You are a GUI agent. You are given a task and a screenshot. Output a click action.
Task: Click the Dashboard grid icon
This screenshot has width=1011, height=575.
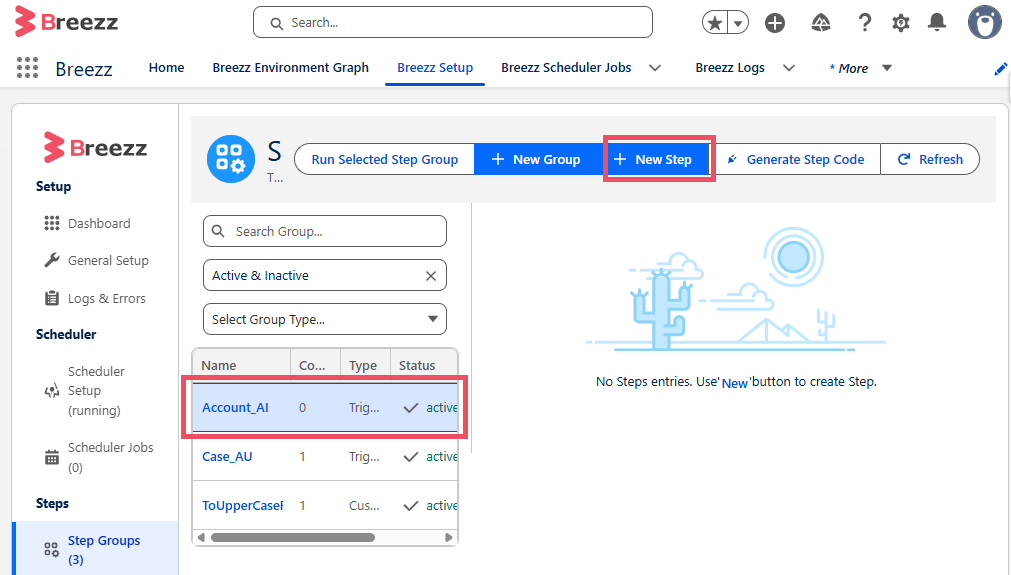52,223
